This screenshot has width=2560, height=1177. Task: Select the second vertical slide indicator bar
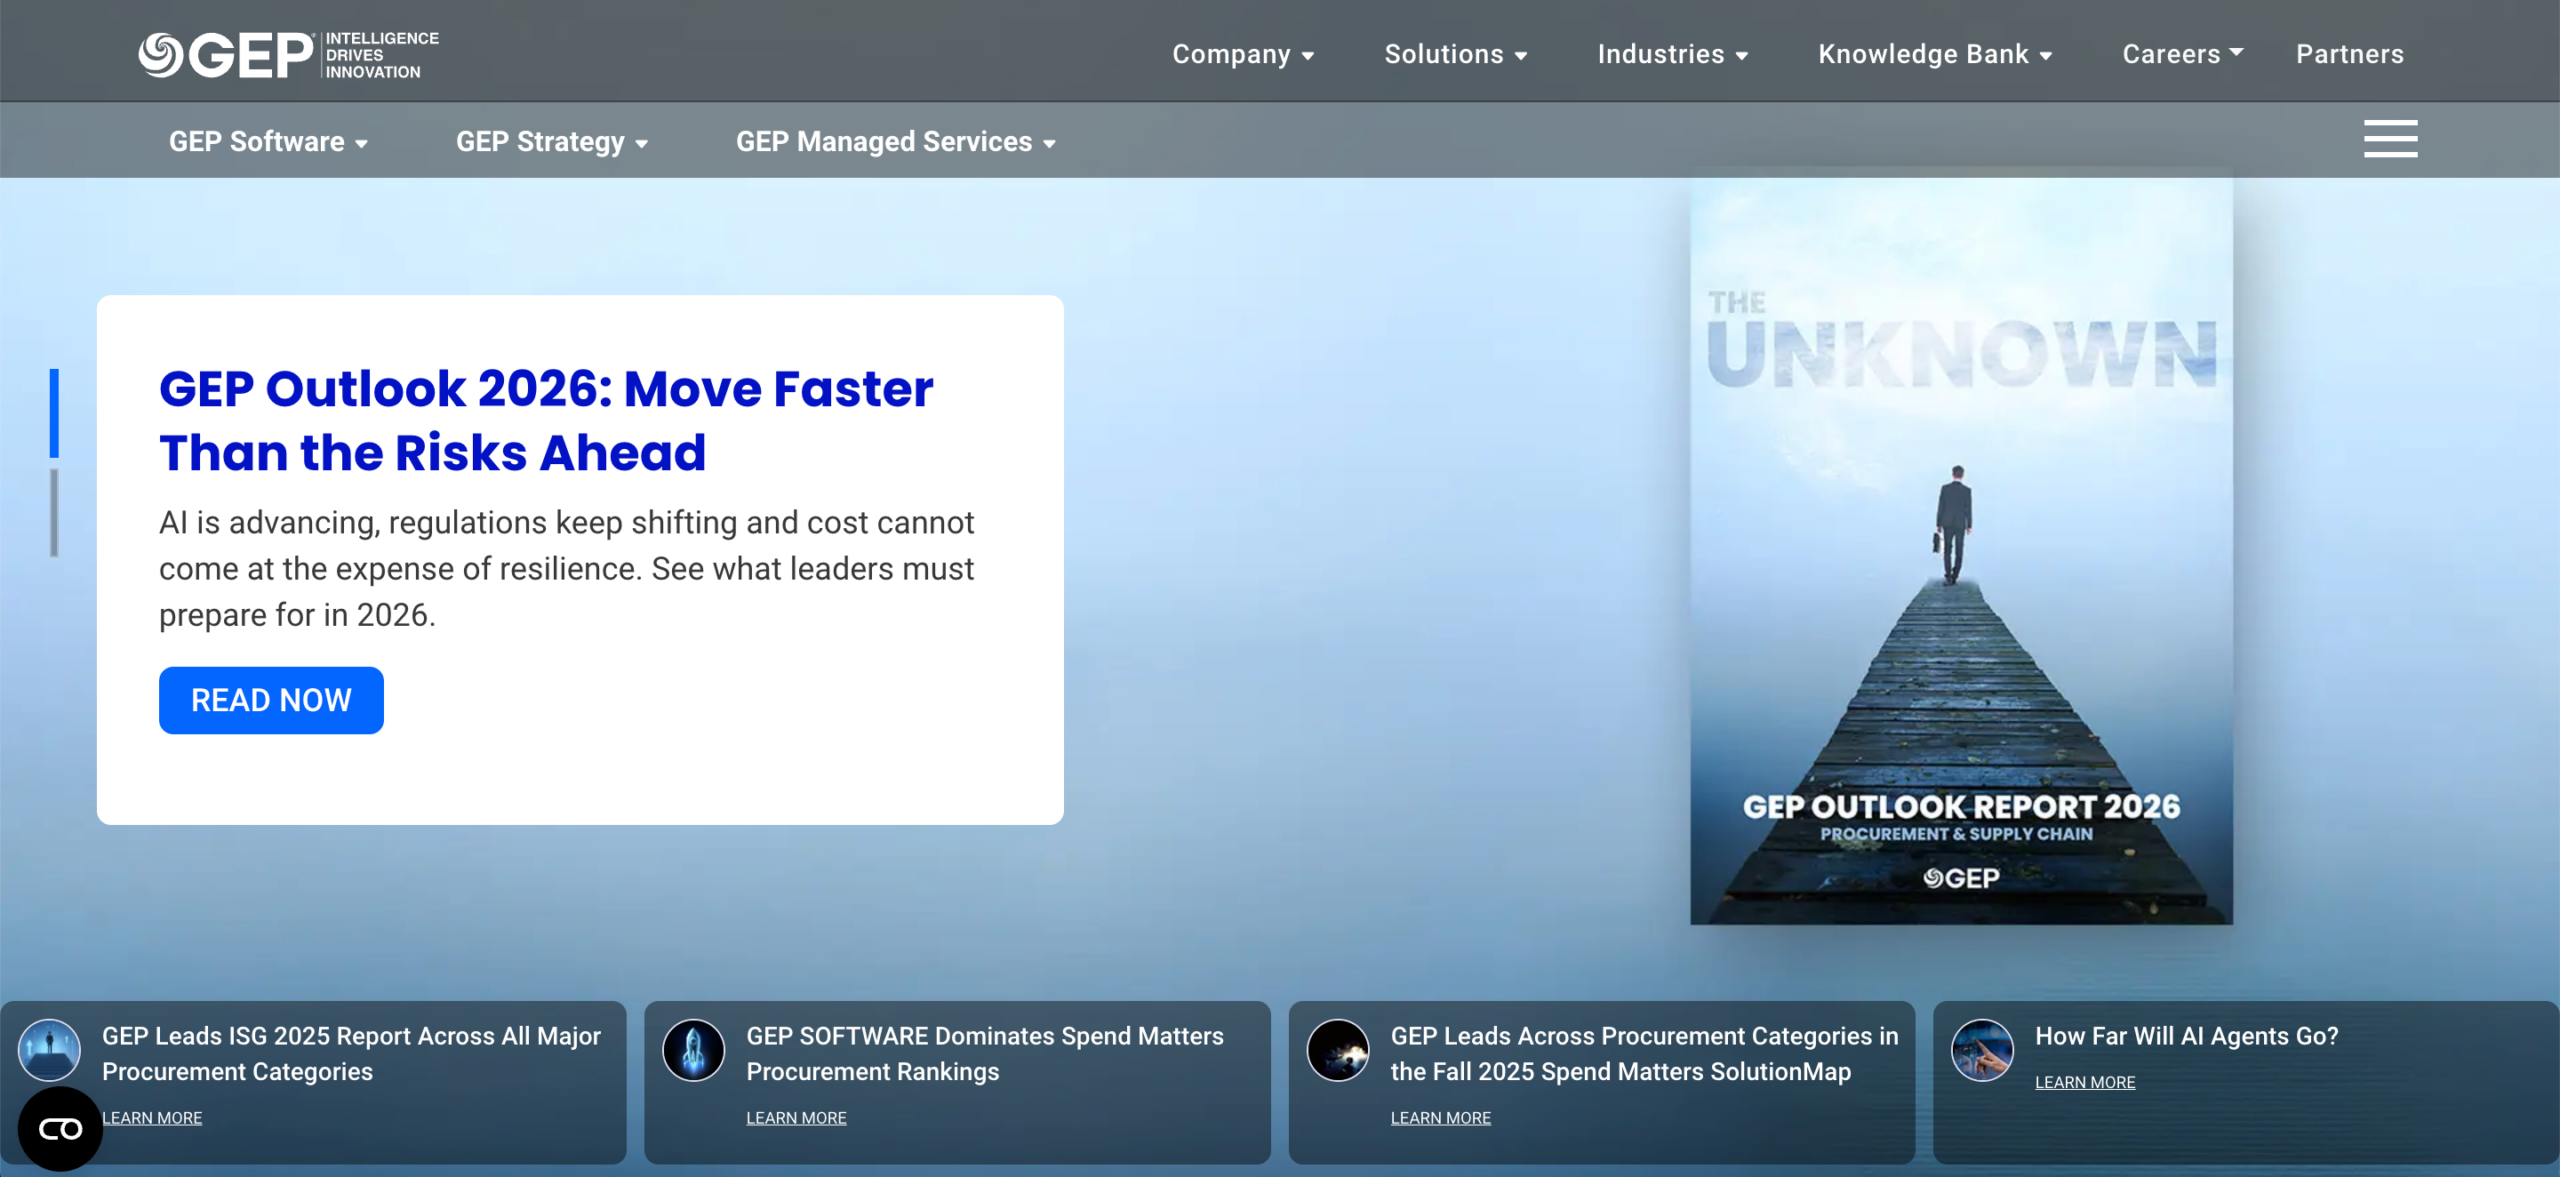54,513
